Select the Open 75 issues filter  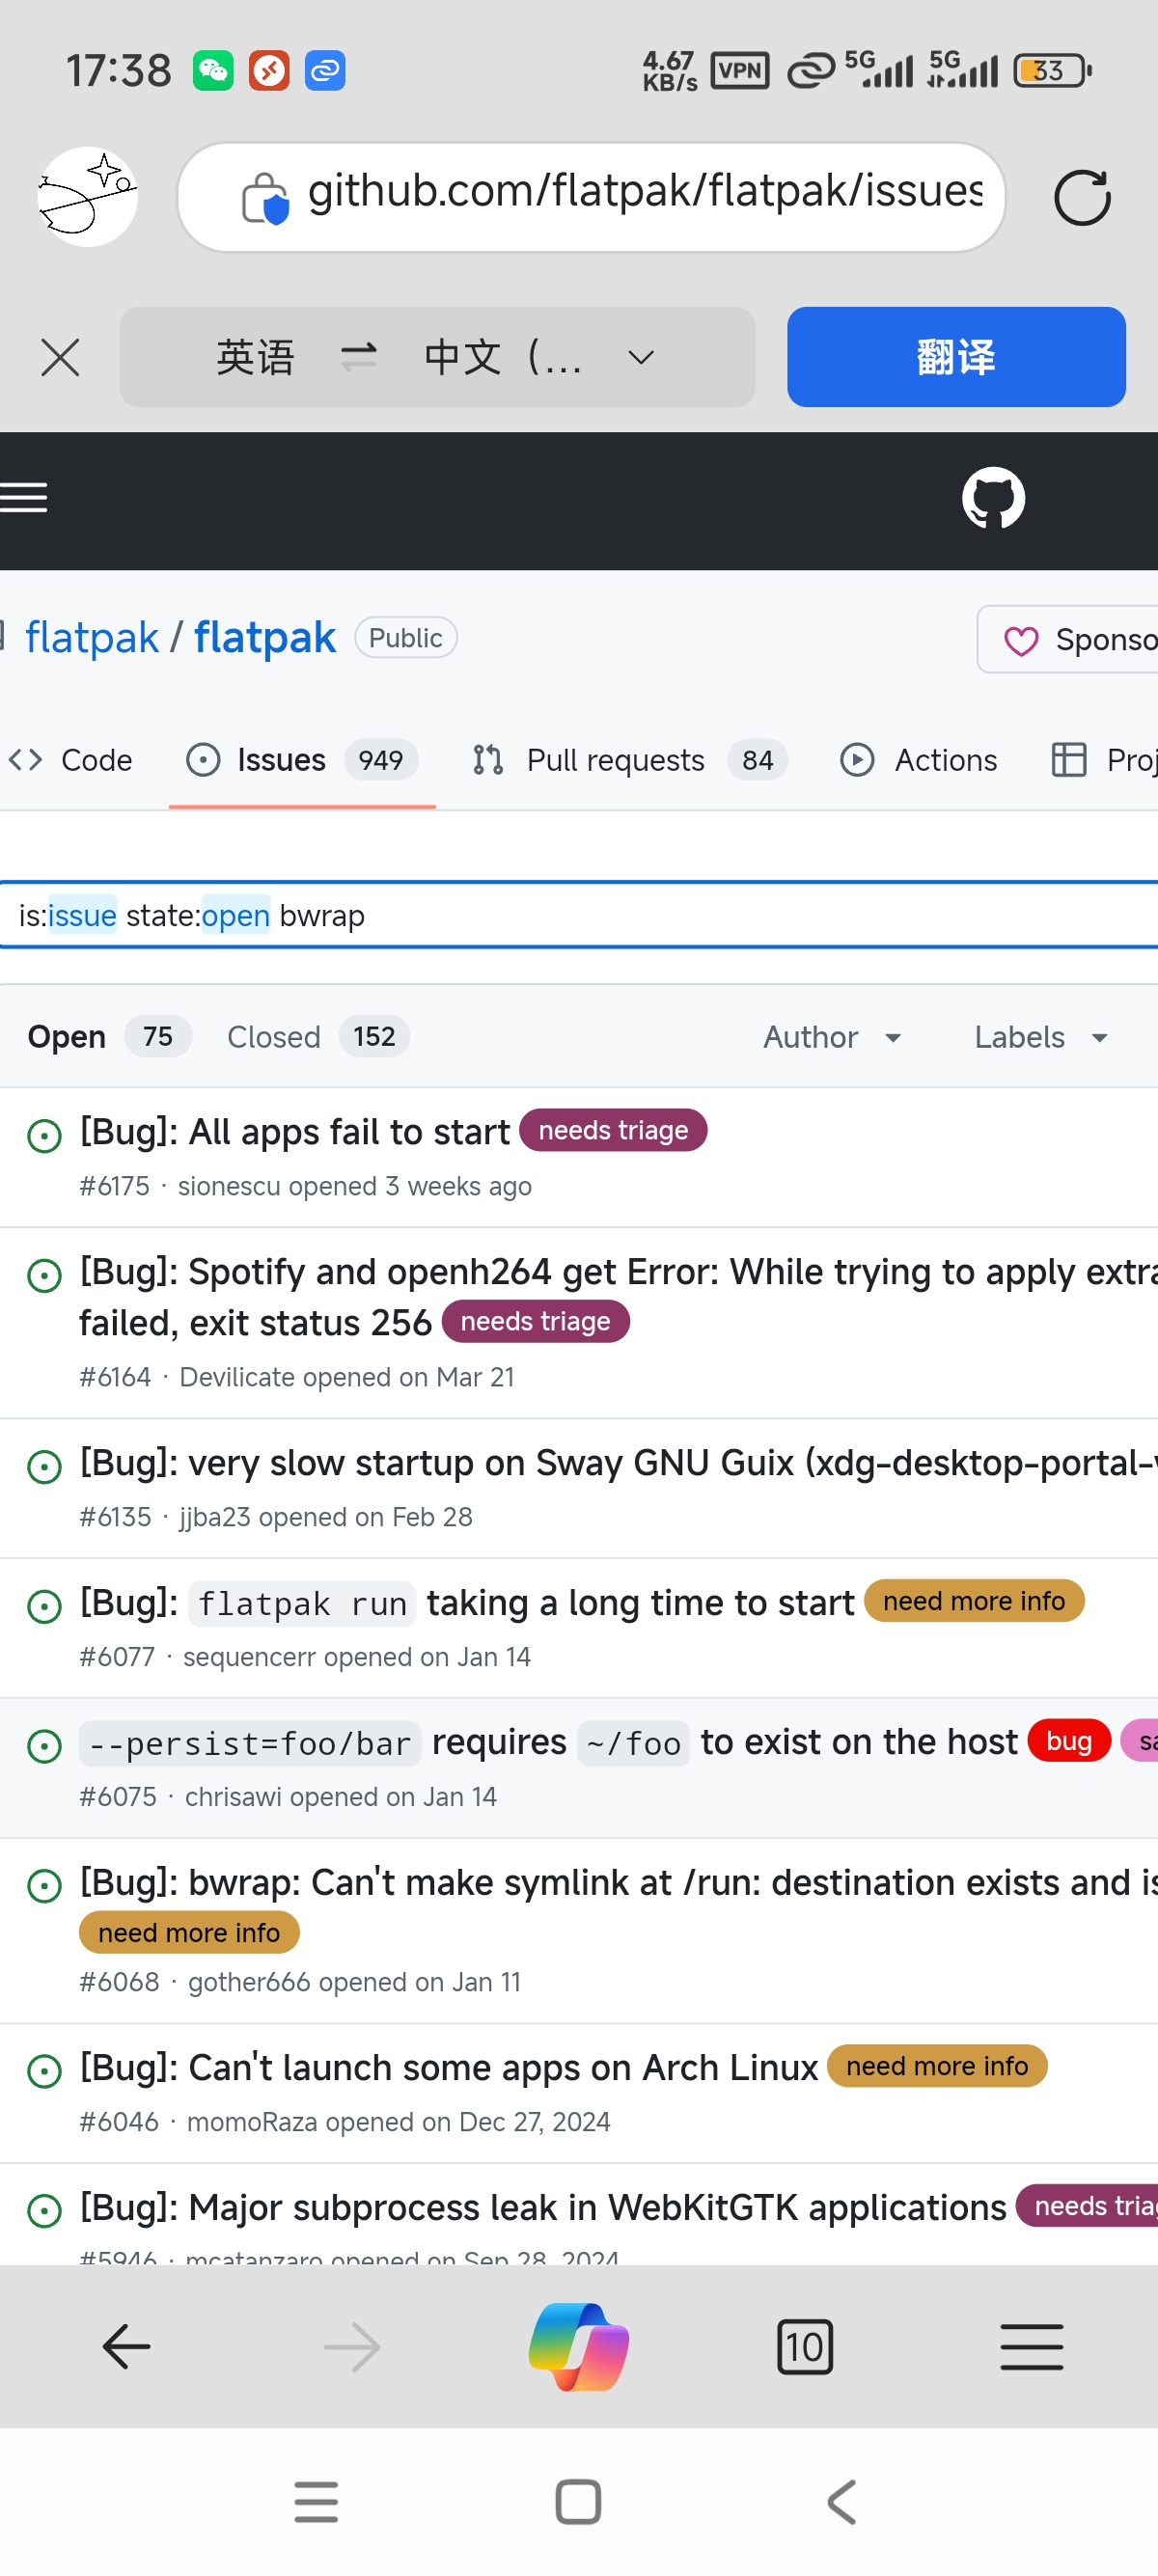[109, 1036]
